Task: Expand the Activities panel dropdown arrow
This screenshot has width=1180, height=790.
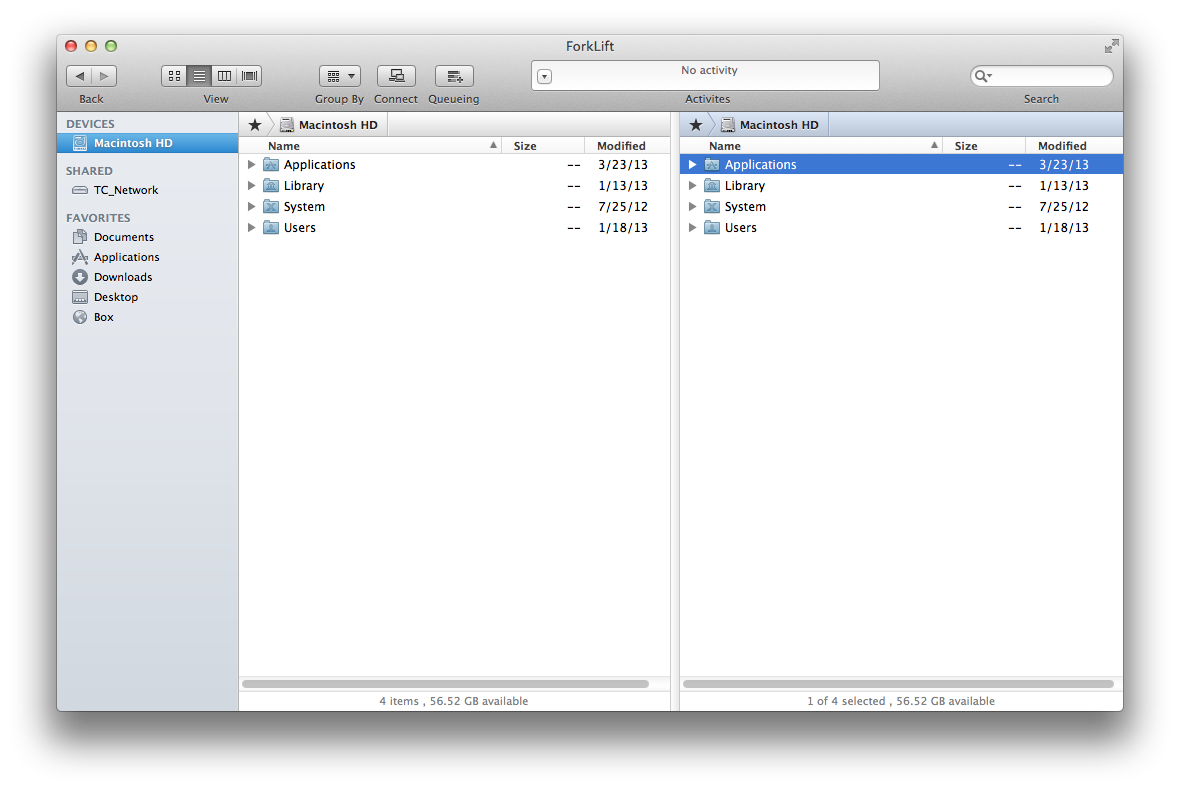Action: (545, 77)
